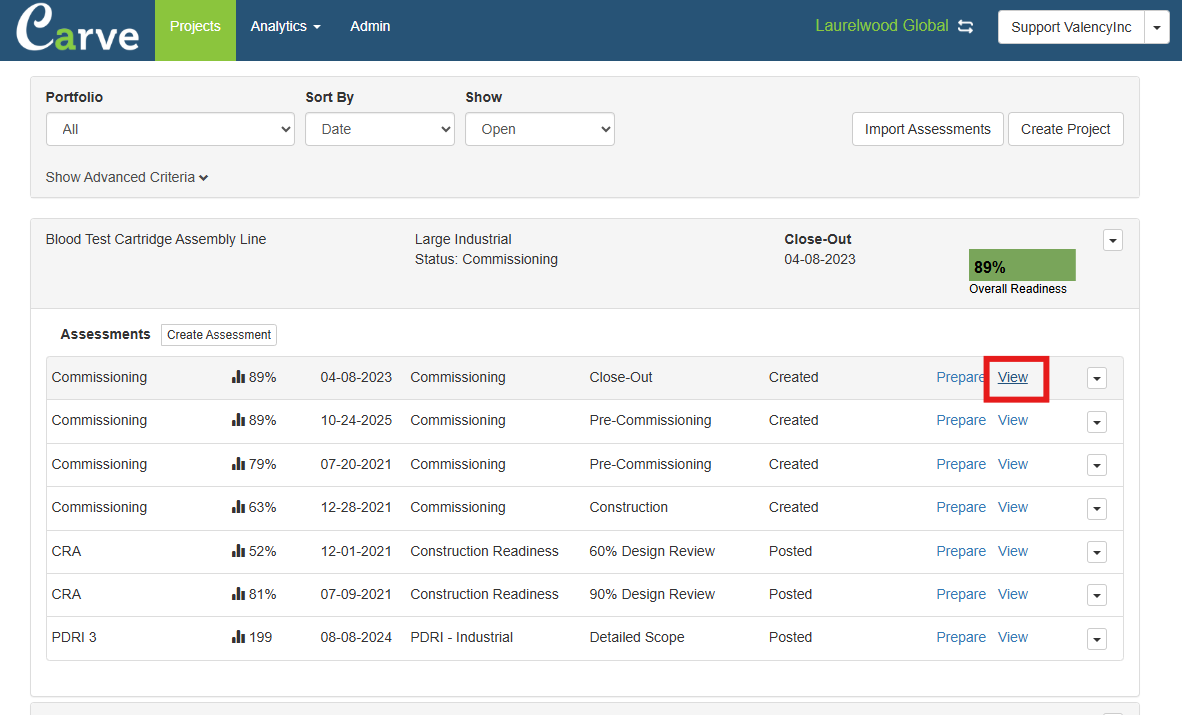The height and width of the screenshot is (715, 1182).
Task: Open the Portfolio dropdown
Action: tap(170, 129)
